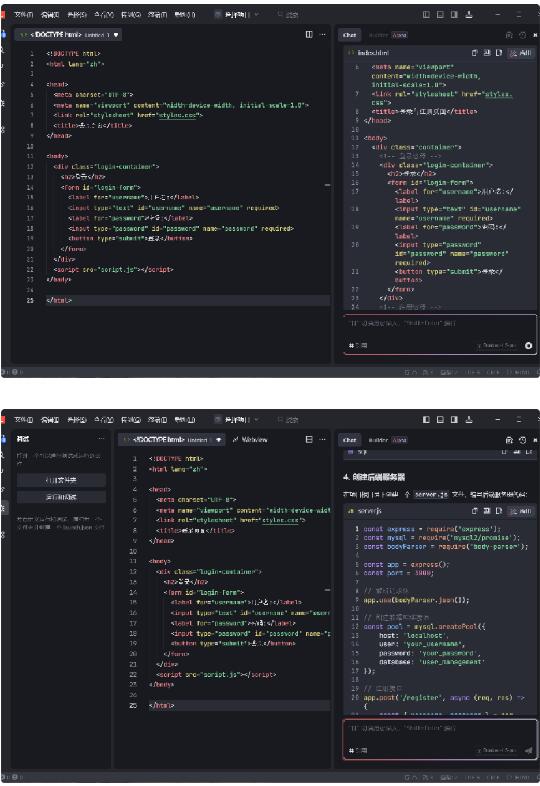540x786 pixels.
Task: Open the Untitled-1 tab dropdown arrow in upper editor
Action: click(x=116, y=35)
